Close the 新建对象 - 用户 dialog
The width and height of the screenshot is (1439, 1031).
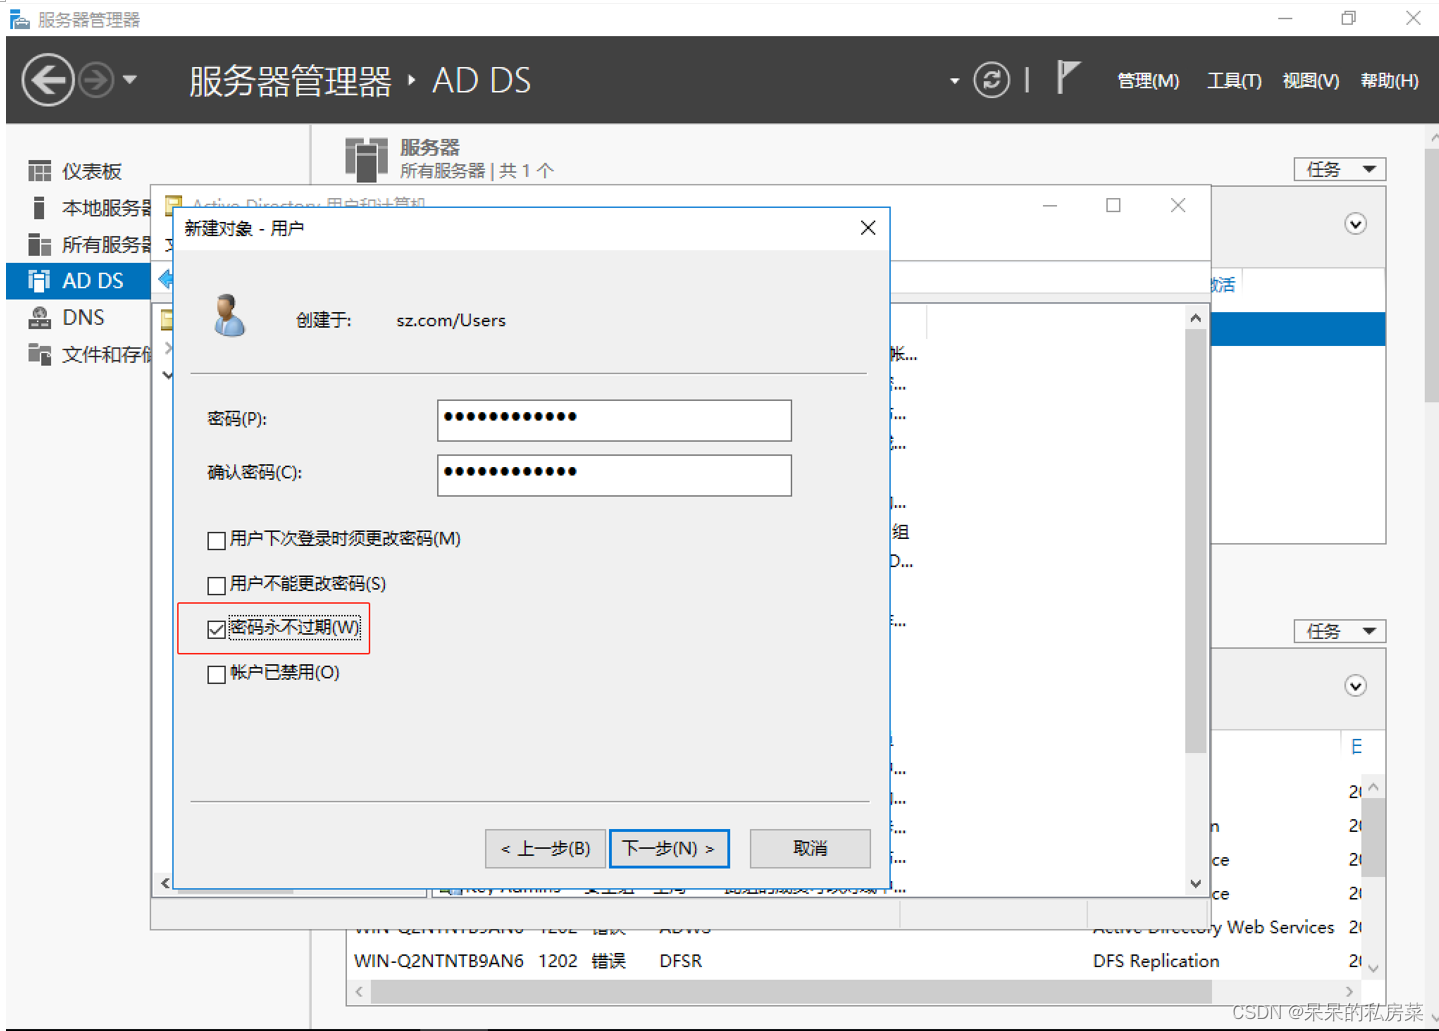[x=868, y=228]
